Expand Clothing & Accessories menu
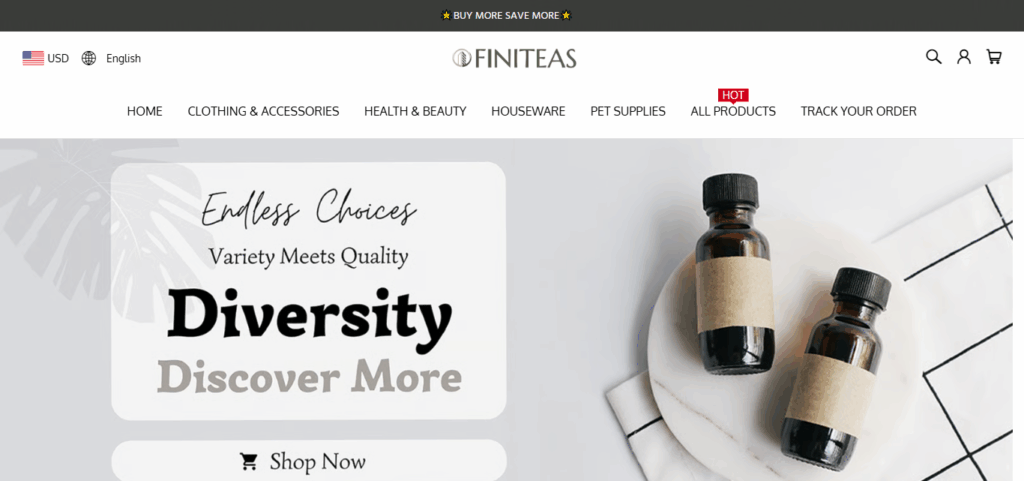Viewport: 1024px width, 481px height. (263, 112)
